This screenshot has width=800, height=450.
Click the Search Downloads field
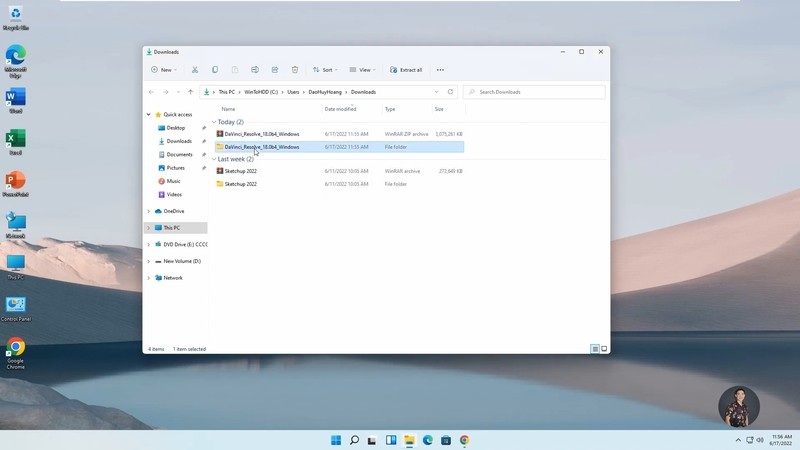click(534, 92)
